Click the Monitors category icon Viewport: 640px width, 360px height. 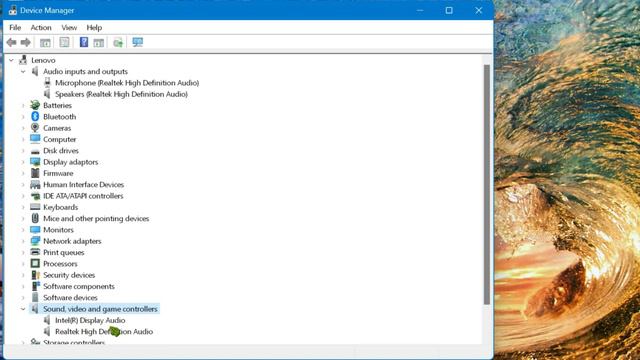pos(35,230)
